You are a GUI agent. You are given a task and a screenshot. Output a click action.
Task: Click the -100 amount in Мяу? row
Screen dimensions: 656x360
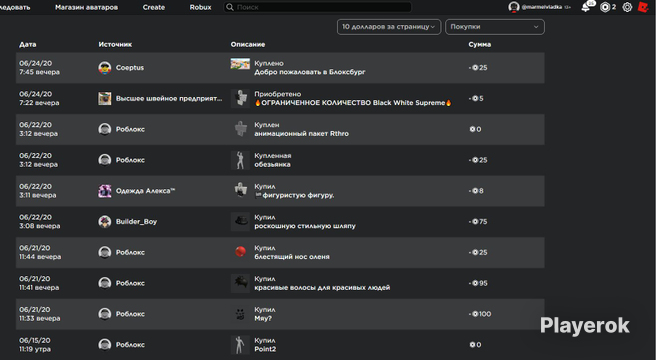480,314
